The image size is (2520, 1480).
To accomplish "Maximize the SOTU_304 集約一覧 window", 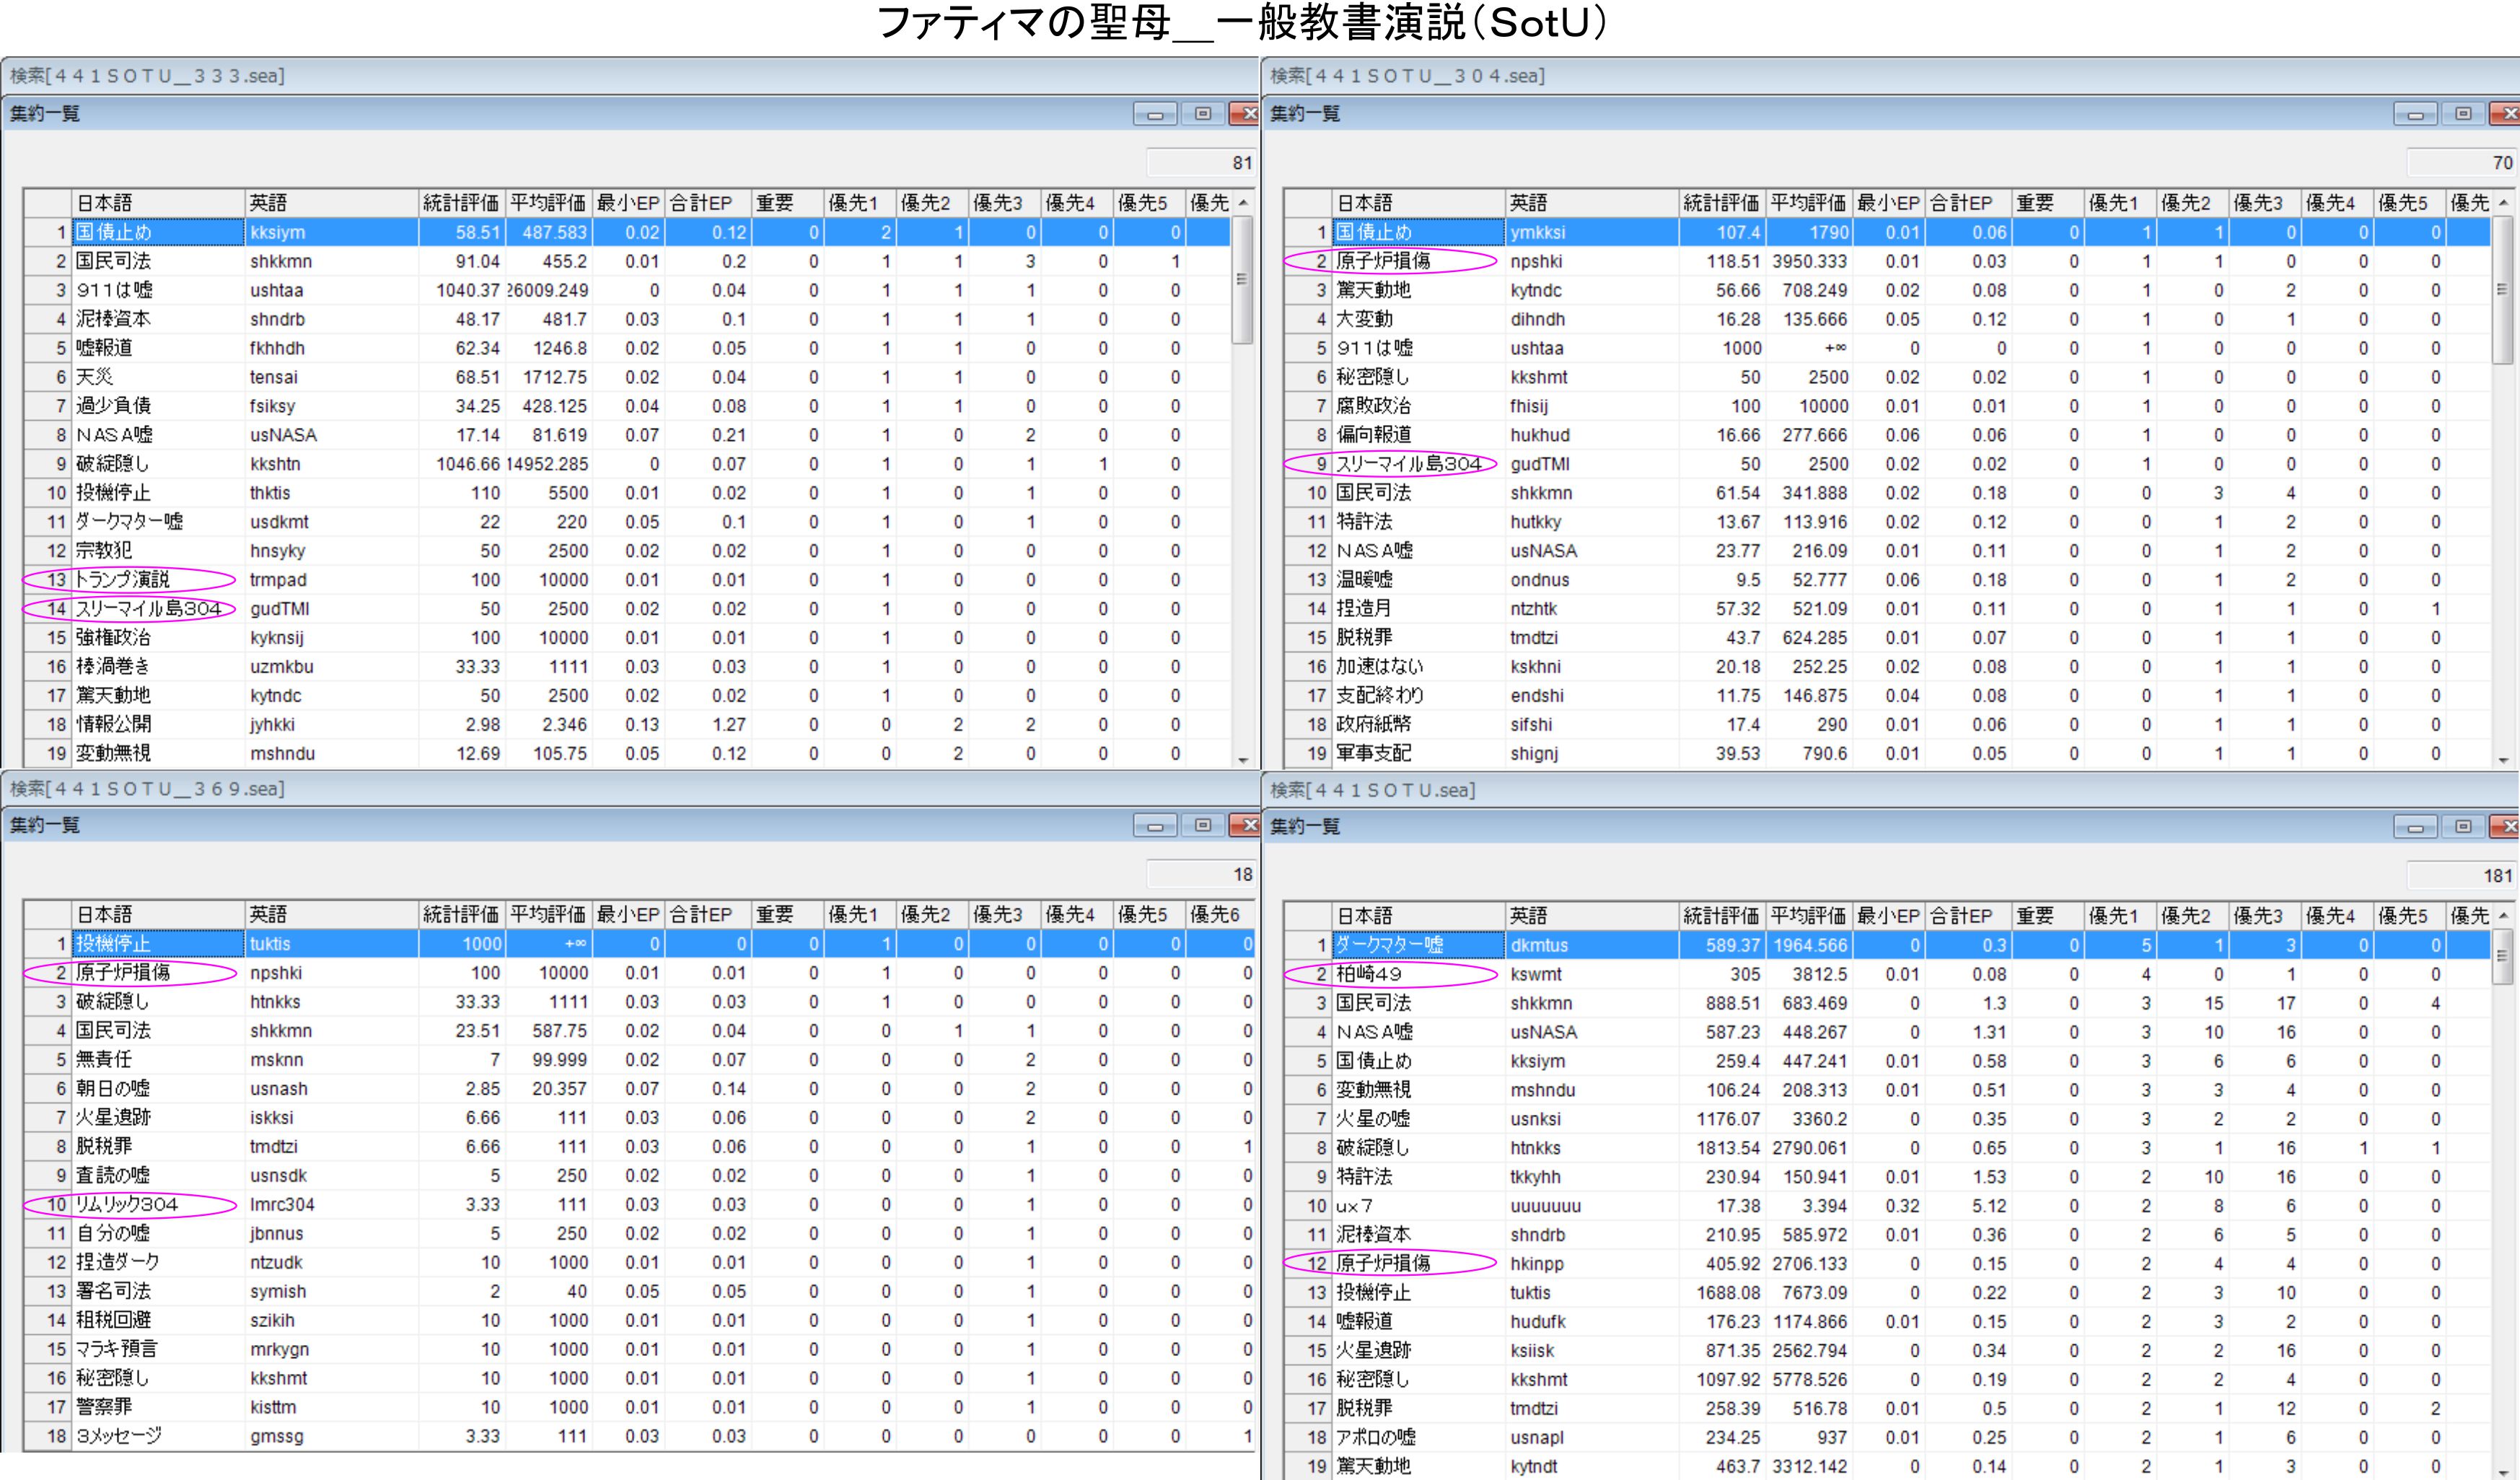I will [x=2463, y=114].
